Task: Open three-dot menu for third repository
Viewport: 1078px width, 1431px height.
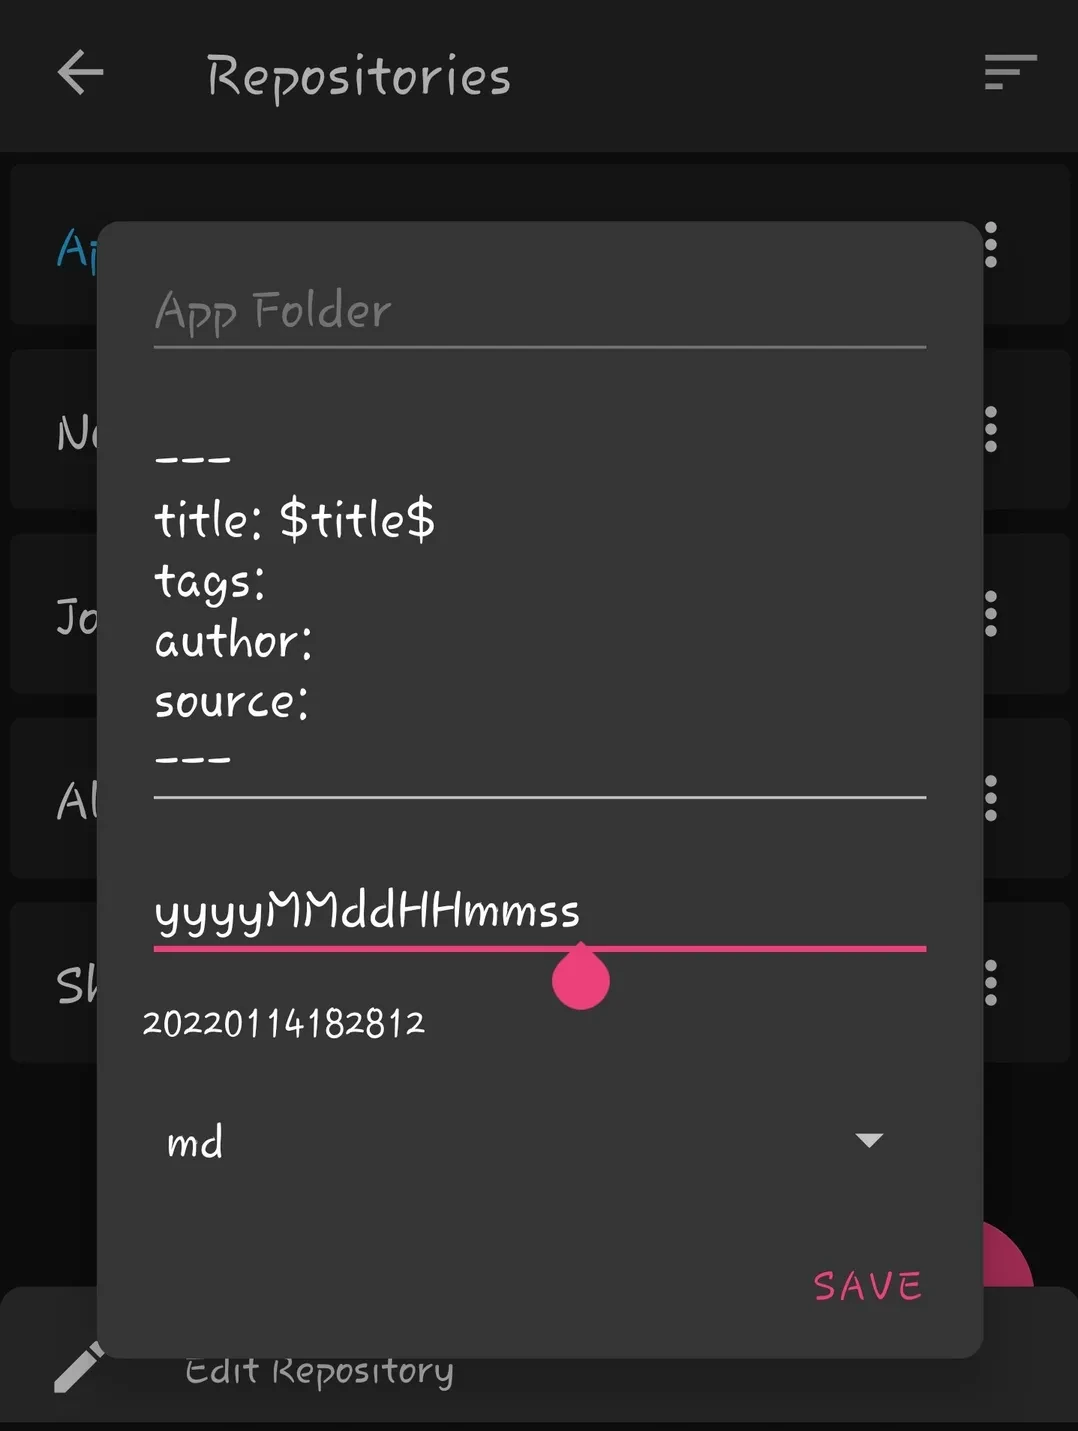Action: tap(991, 613)
